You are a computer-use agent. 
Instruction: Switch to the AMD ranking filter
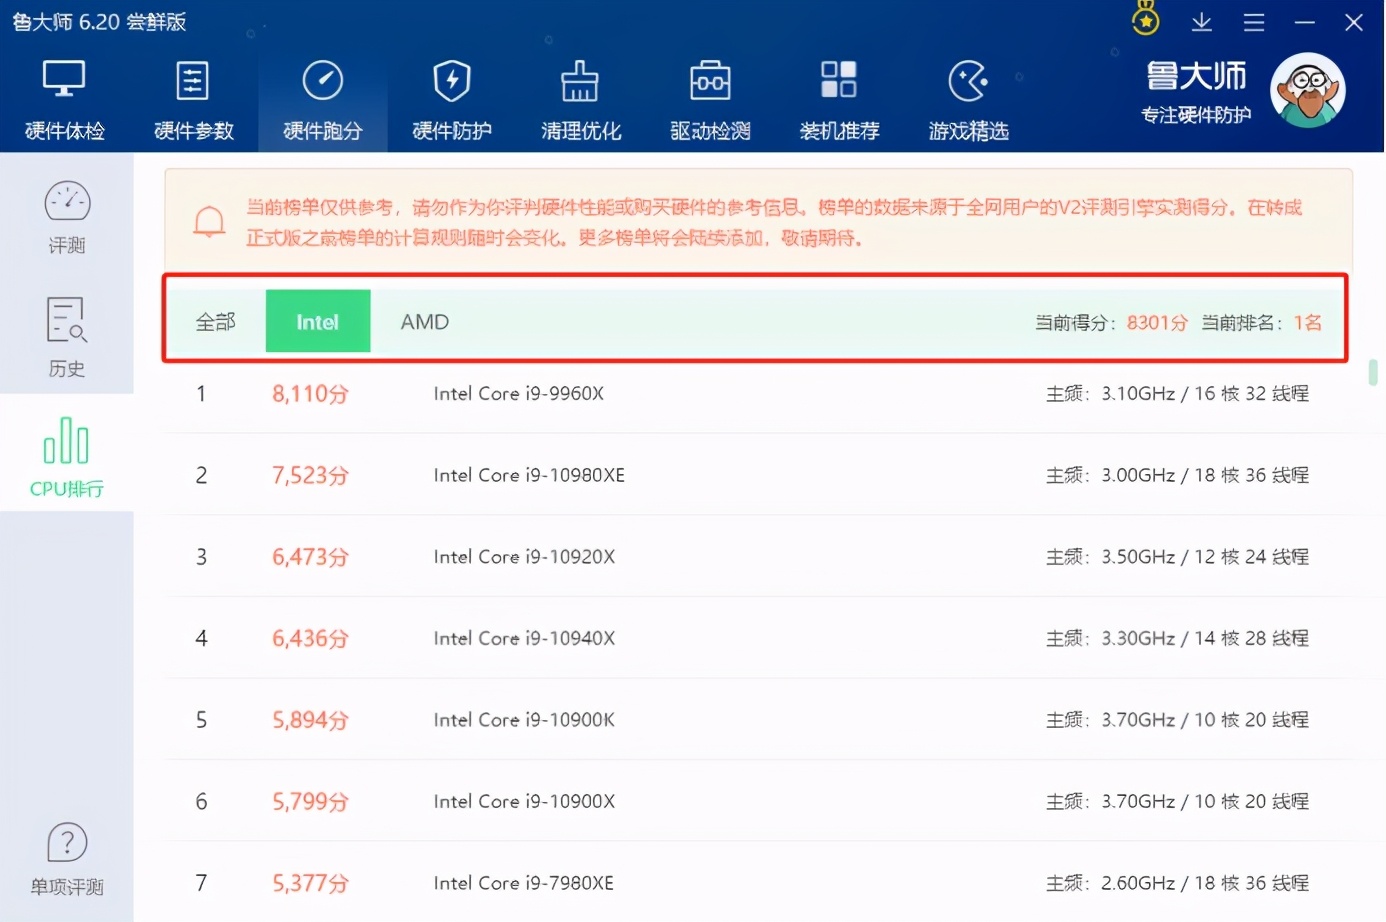(x=424, y=321)
